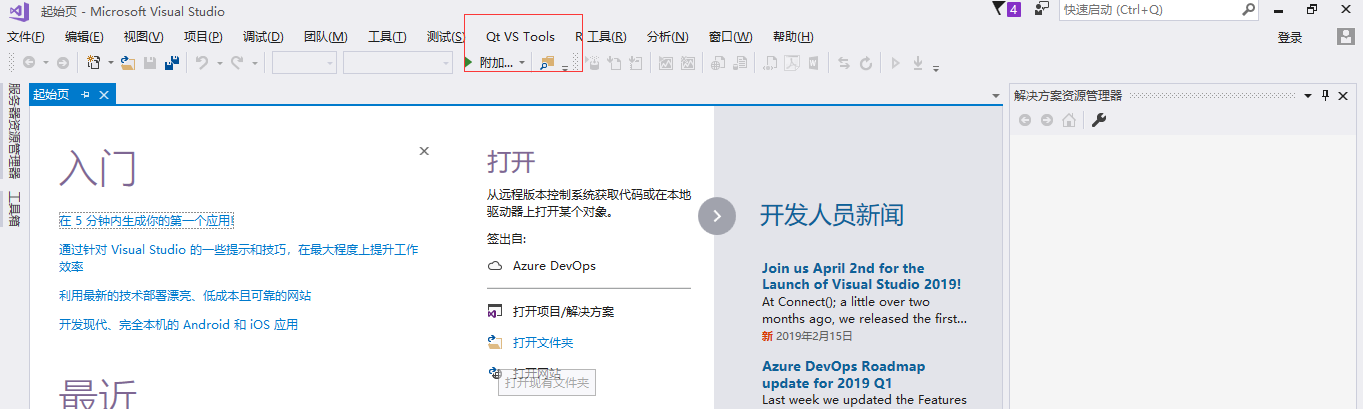Viewport: 1363px width, 409px height.
Task: Open the dropdown next to 附加 button
Action: tap(522, 63)
